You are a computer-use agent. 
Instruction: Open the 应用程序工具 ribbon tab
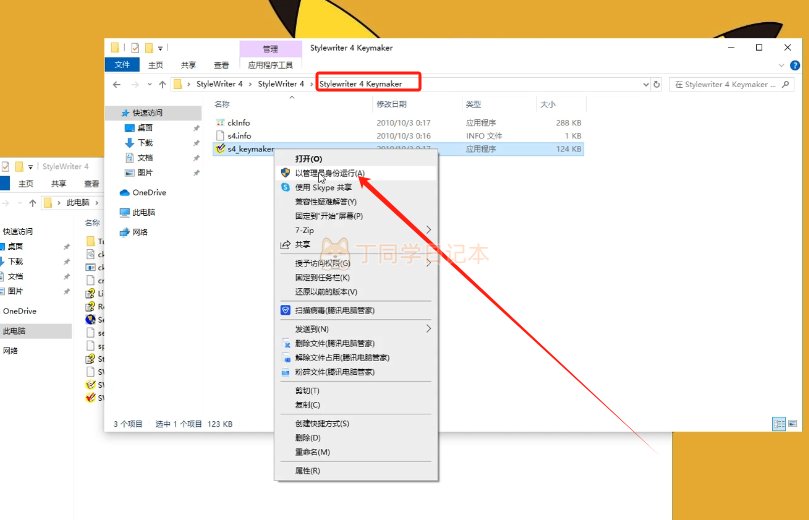tap(270, 65)
